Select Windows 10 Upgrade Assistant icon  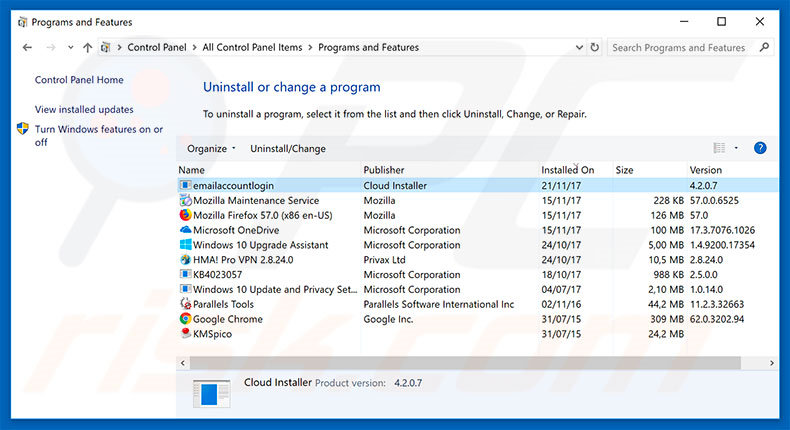coord(185,244)
